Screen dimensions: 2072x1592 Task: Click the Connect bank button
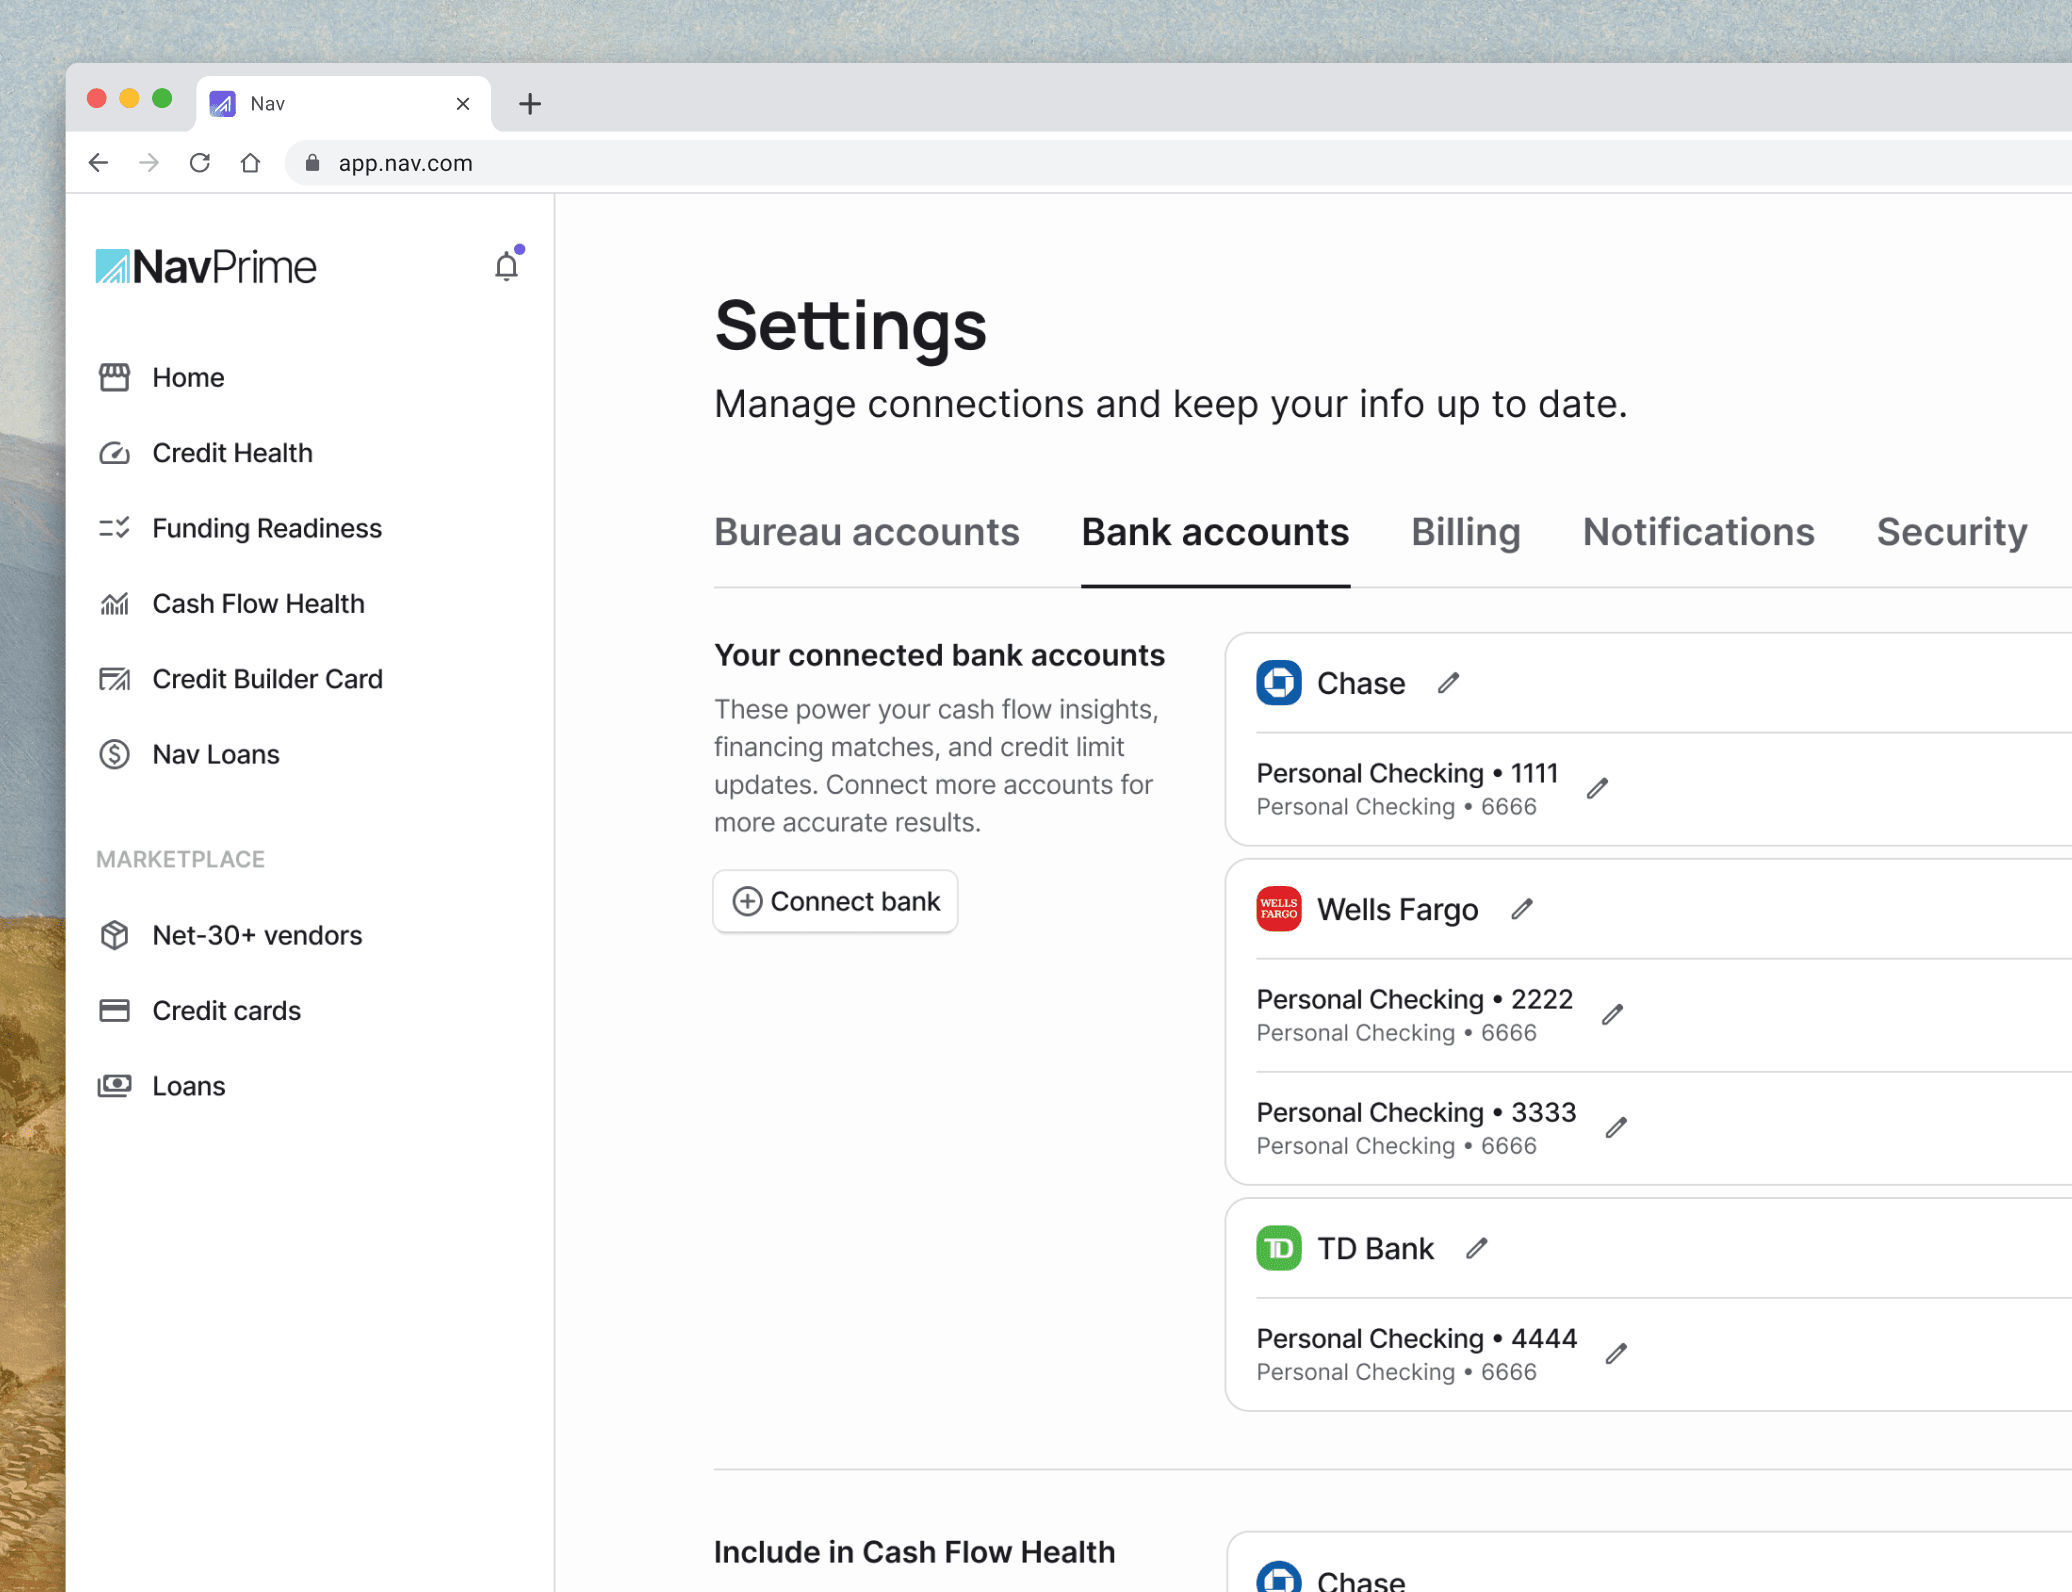[x=835, y=901]
